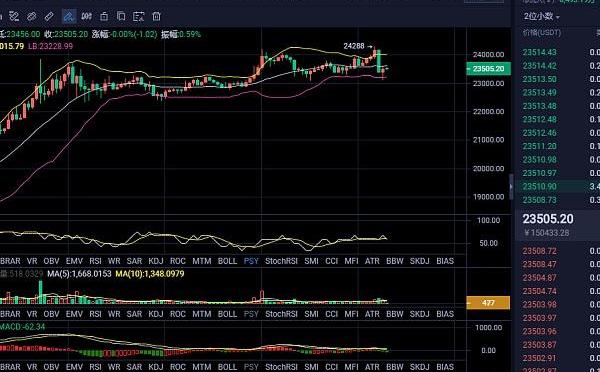Click the trash can delete-drawings icon
The height and width of the screenshot is (372, 600).
[x=157, y=16]
